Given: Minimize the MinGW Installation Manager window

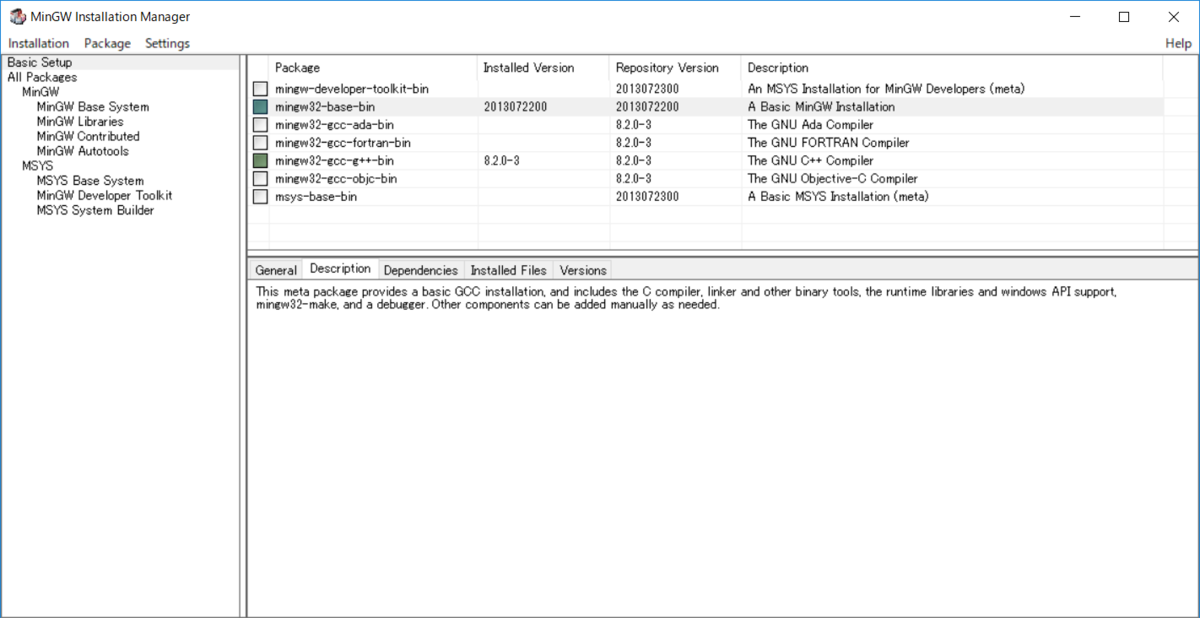Looking at the screenshot, I should [1075, 16].
